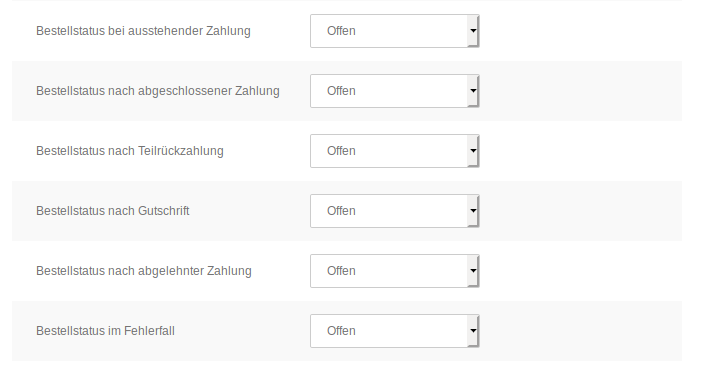Click the 'Bestellstatus nach Gutschrift' label text
702x367 pixels.
[113, 211]
